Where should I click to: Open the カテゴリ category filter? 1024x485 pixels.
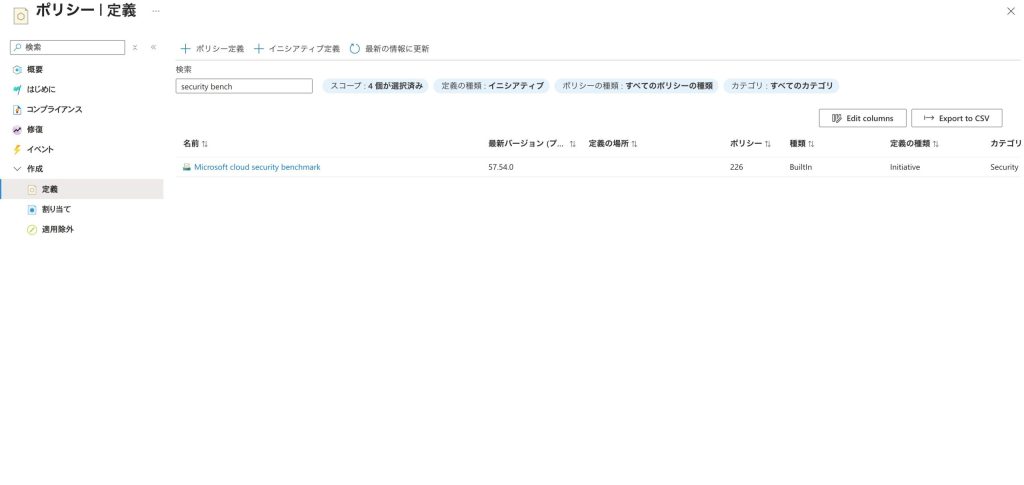tap(780, 86)
